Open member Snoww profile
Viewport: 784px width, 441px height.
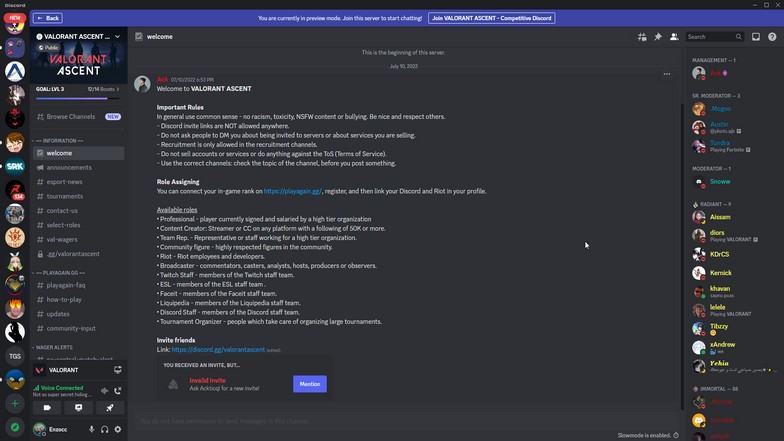[731, 182]
